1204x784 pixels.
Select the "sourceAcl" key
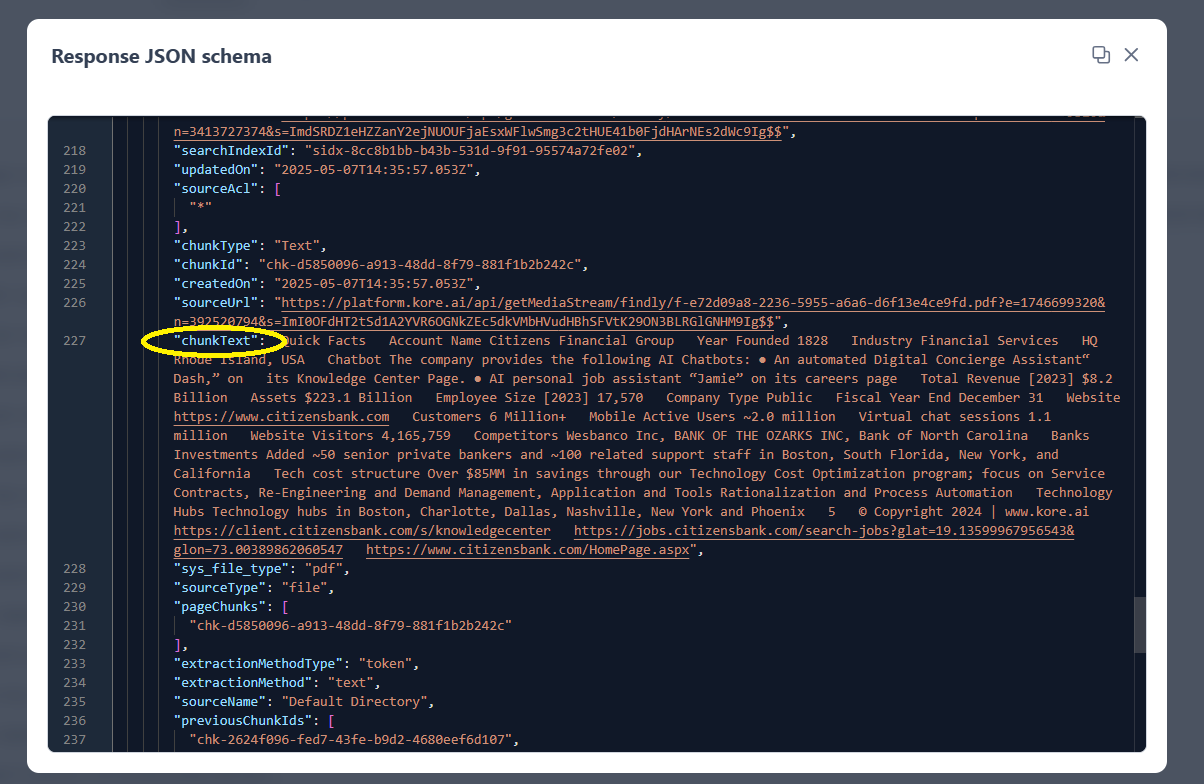(215, 189)
